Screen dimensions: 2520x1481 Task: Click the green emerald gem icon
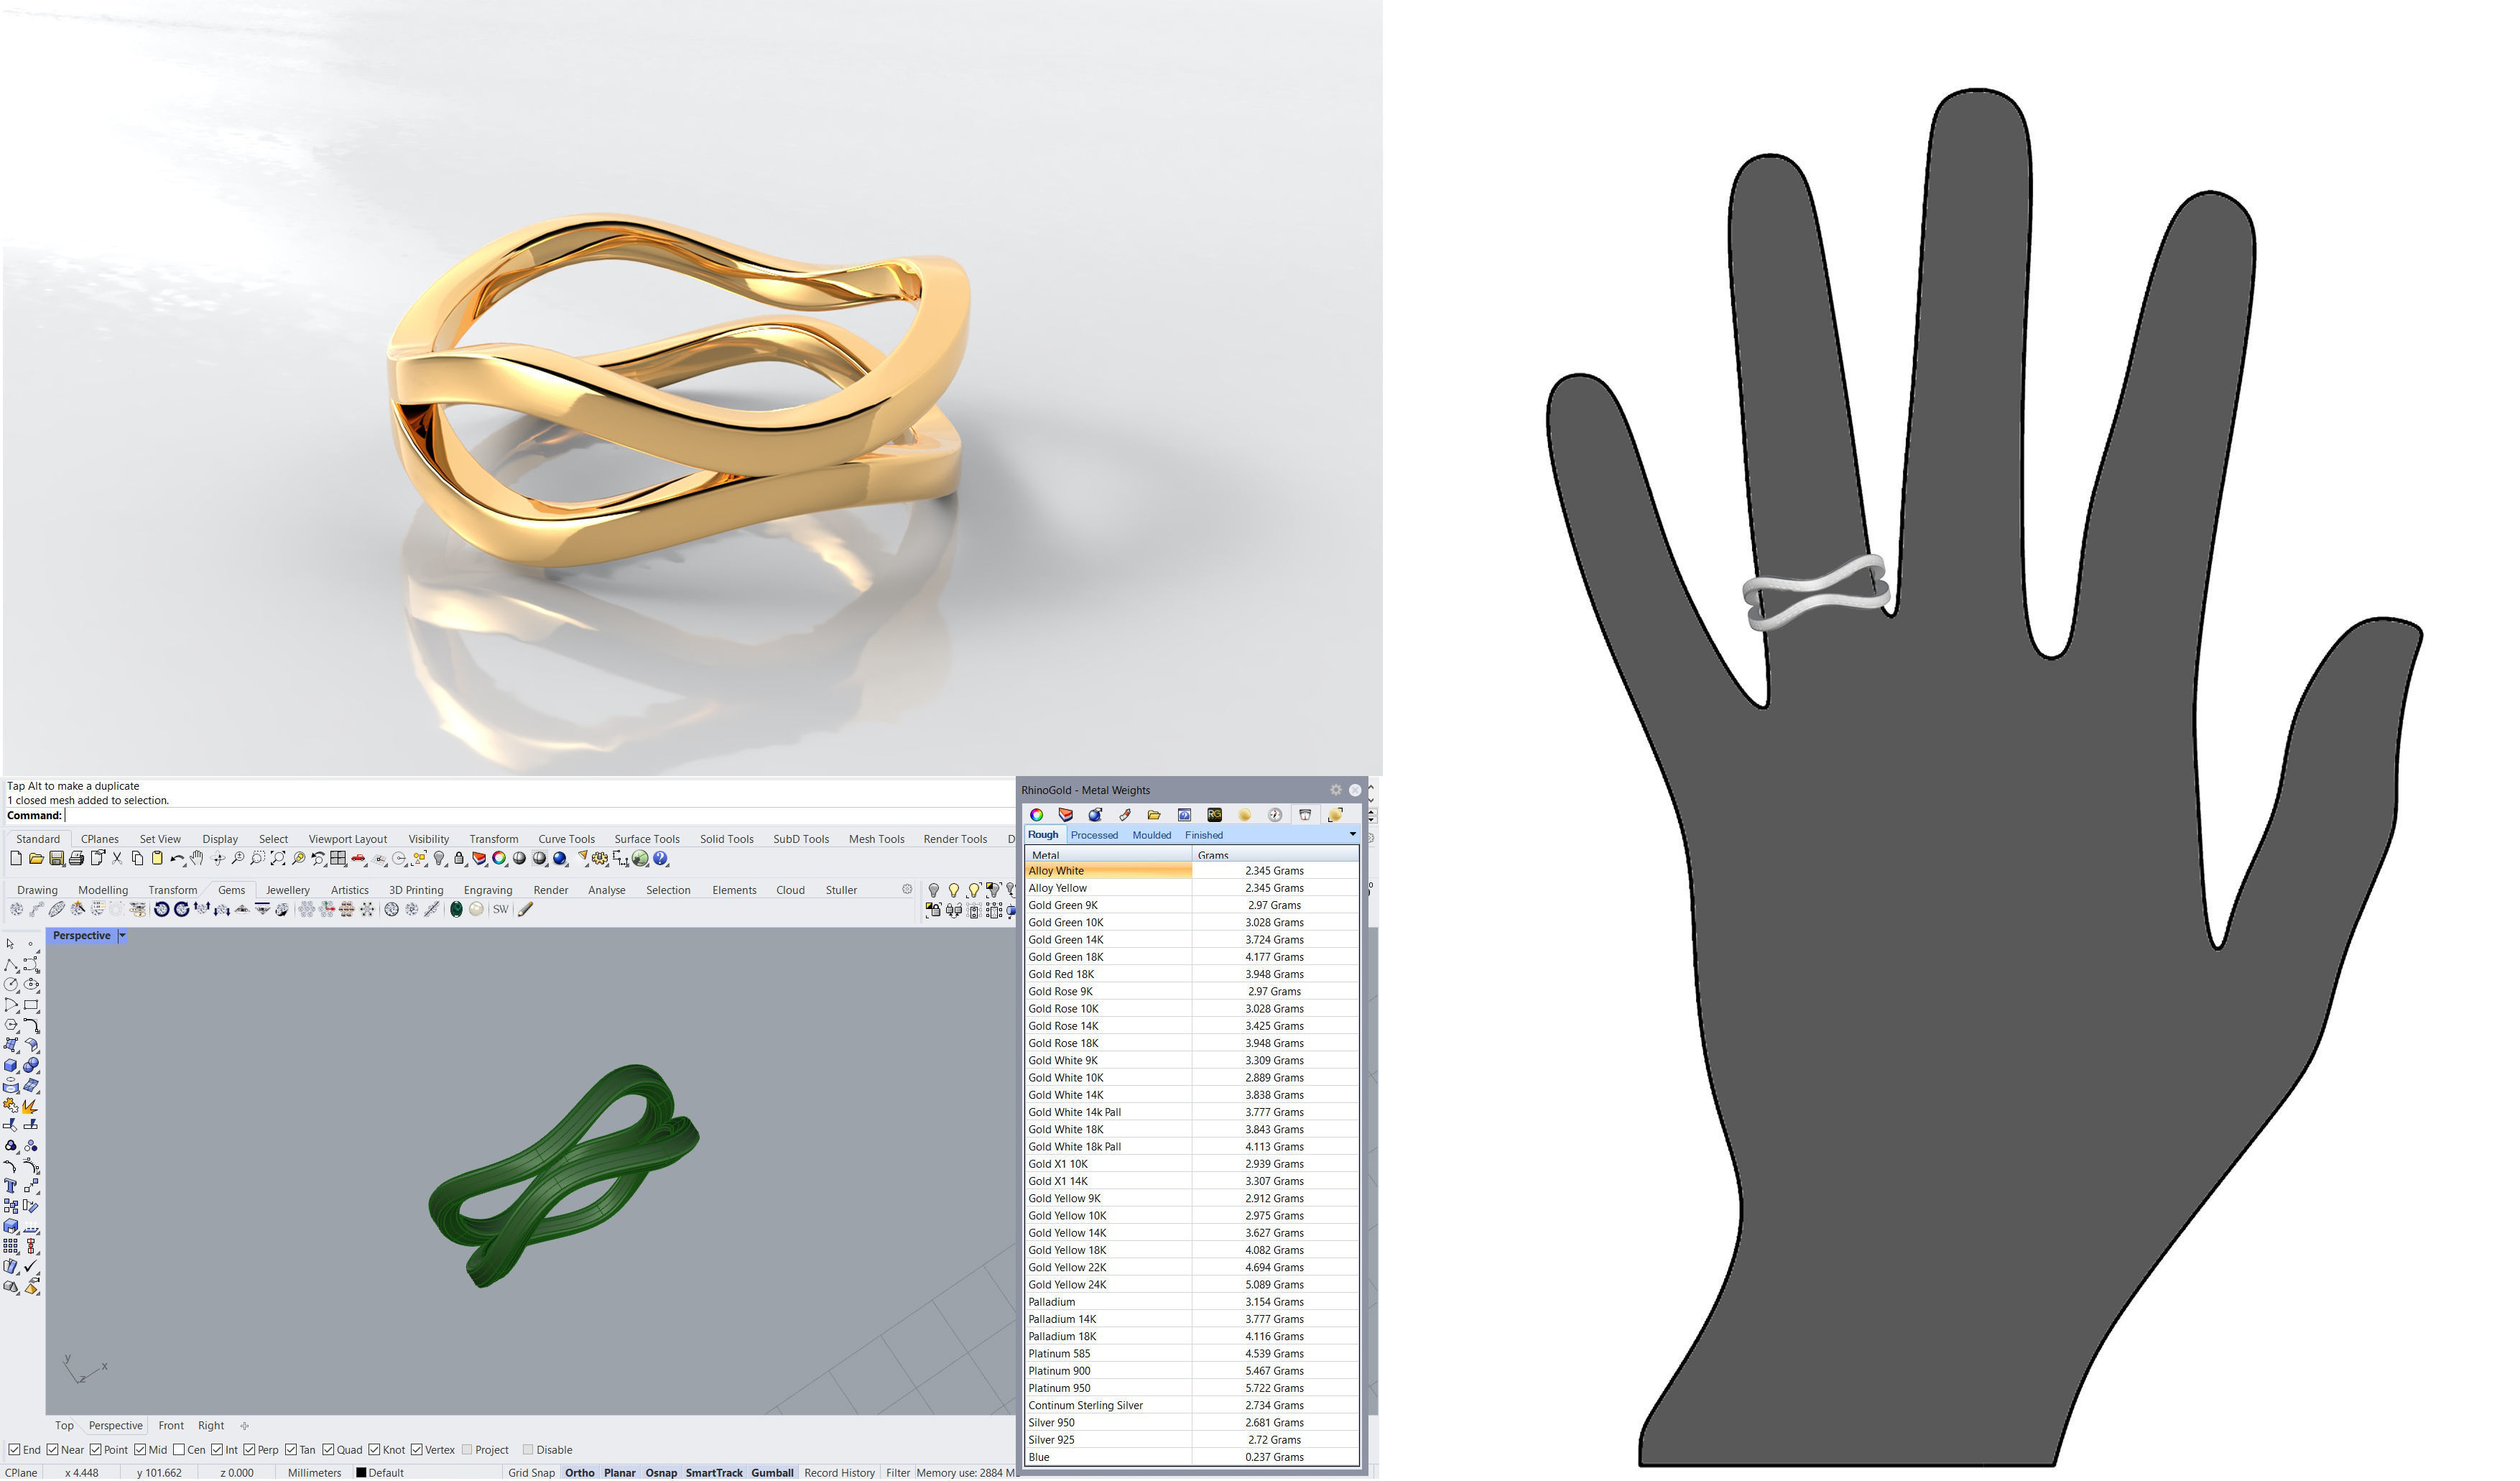[x=456, y=910]
